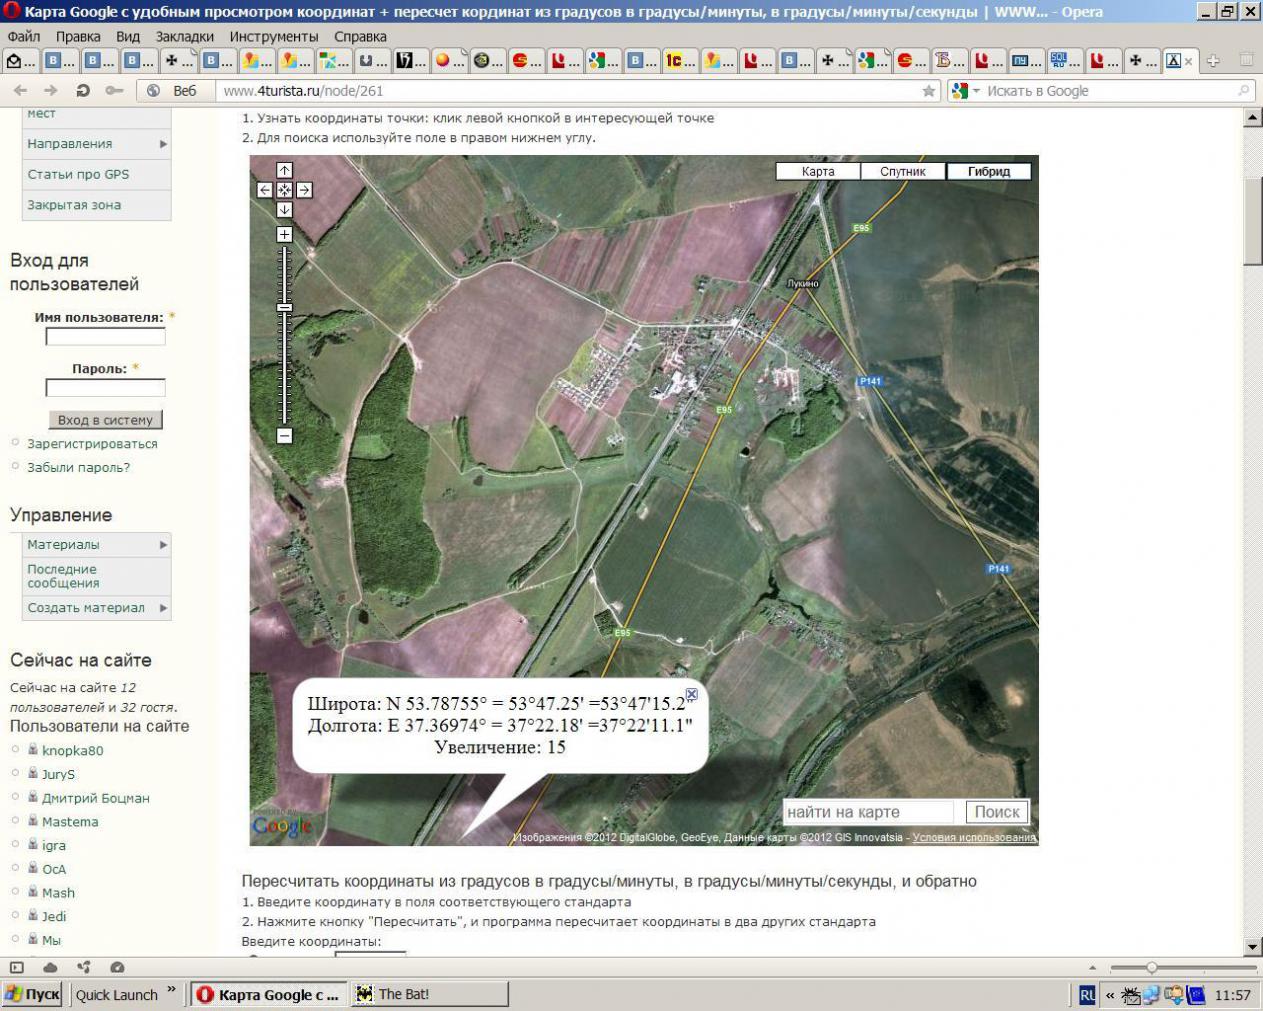Expand hidden system tray icons
This screenshot has height=1011, width=1263.
pos(1109,995)
